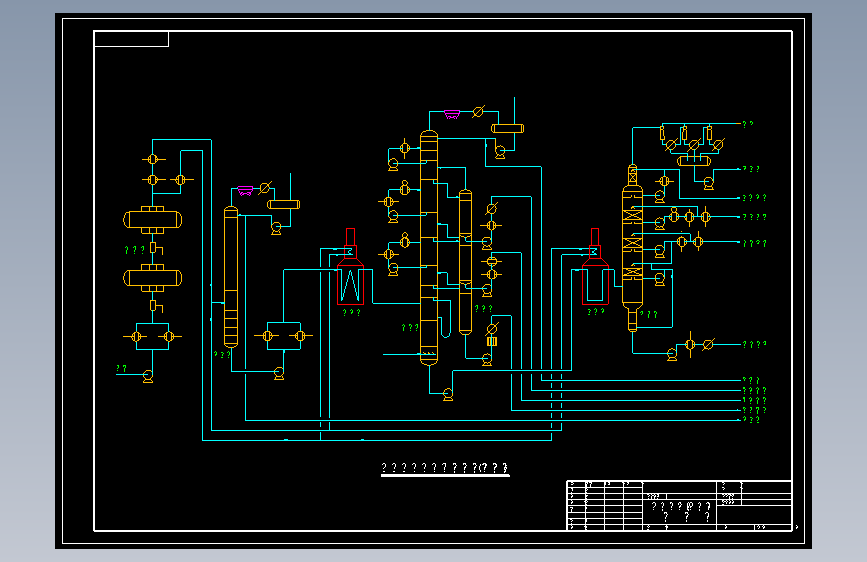Click the empty white box in the top-left corner
The height and width of the screenshot is (562, 867).
coord(132,39)
